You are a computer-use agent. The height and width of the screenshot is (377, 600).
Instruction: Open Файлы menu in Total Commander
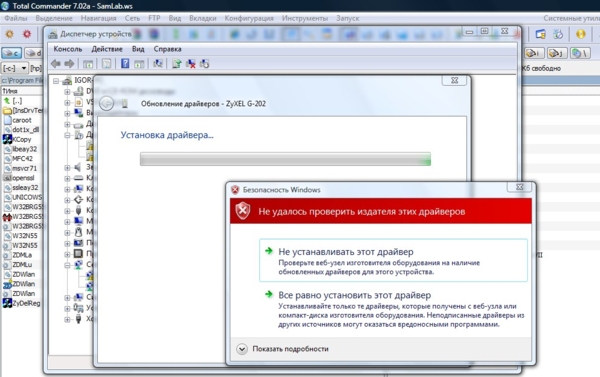(x=16, y=18)
